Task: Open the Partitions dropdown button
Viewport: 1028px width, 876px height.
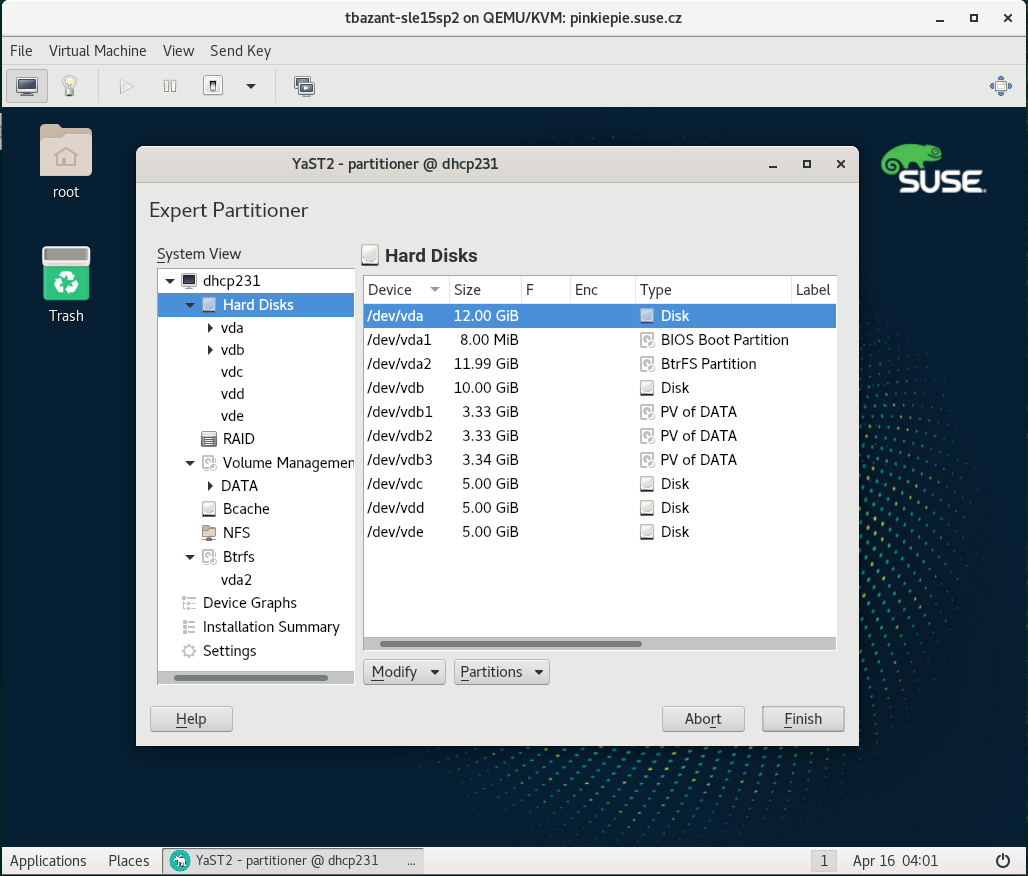Action: pos(501,672)
